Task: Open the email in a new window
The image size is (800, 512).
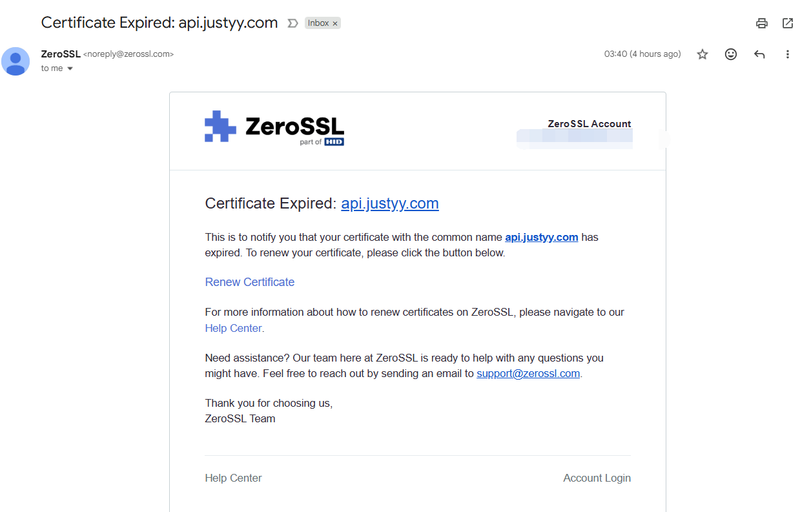Action: pos(787,23)
